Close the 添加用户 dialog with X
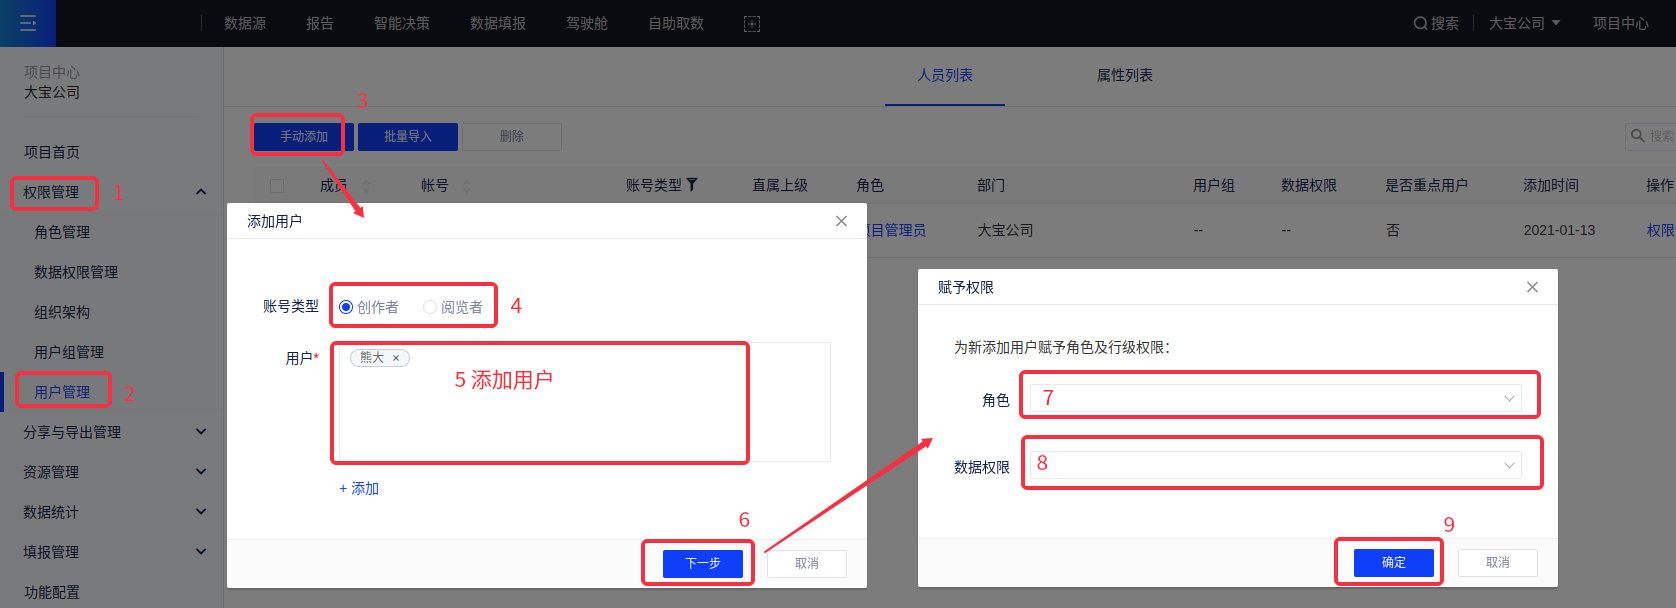Image resolution: width=1676 pixels, height=608 pixels. click(841, 221)
